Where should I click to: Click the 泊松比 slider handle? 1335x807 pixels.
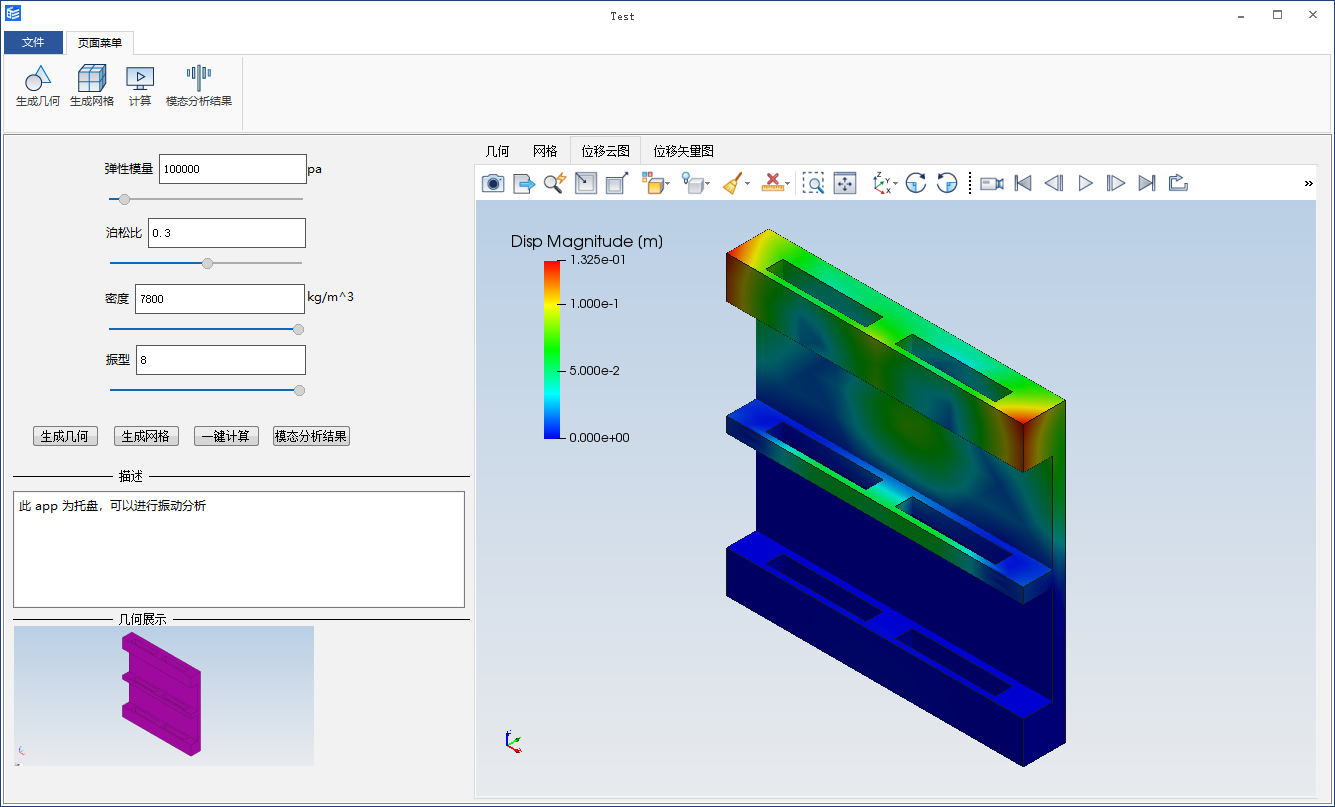pos(208,263)
